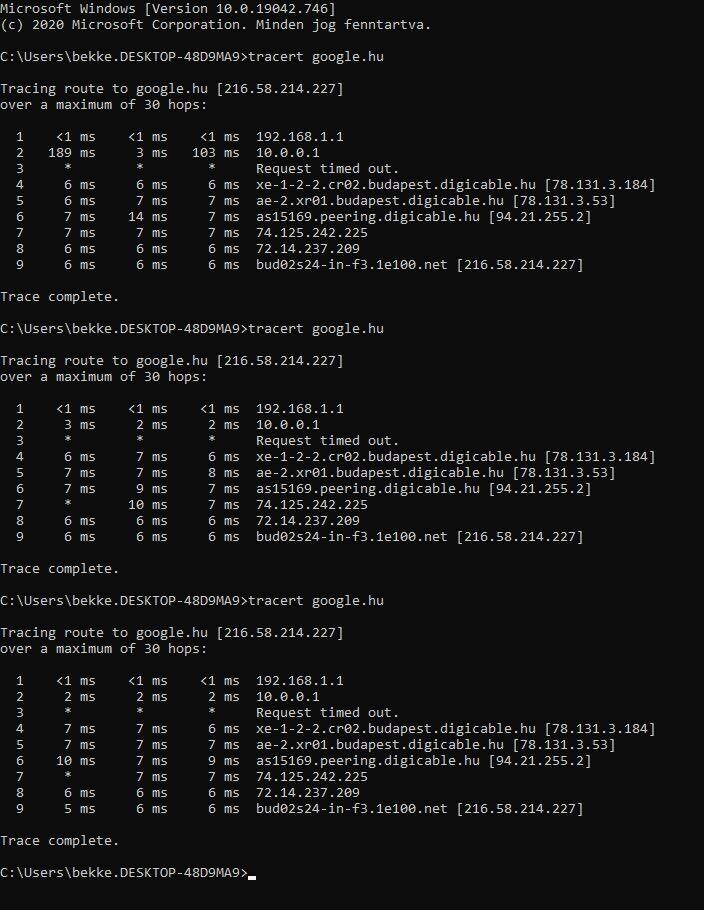Click 10.0.0.1 in the third trace
This screenshot has height=910, width=704.
(x=287, y=697)
